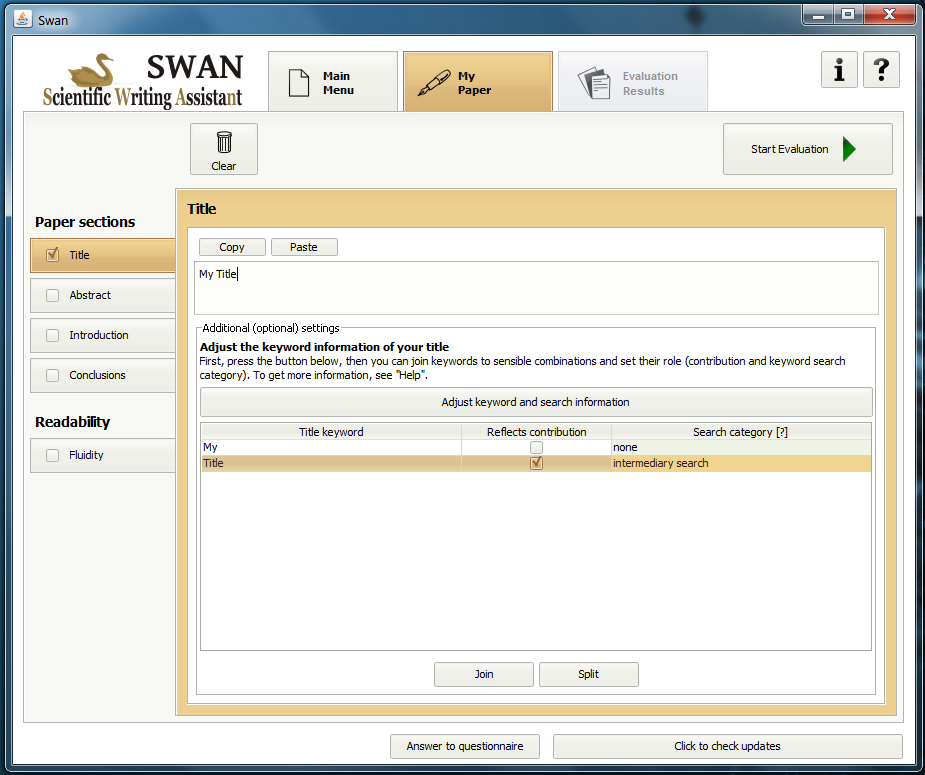The width and height of the screenshot is (925, 775).
Task: Click the Copy button
Action: pos(232,247)
